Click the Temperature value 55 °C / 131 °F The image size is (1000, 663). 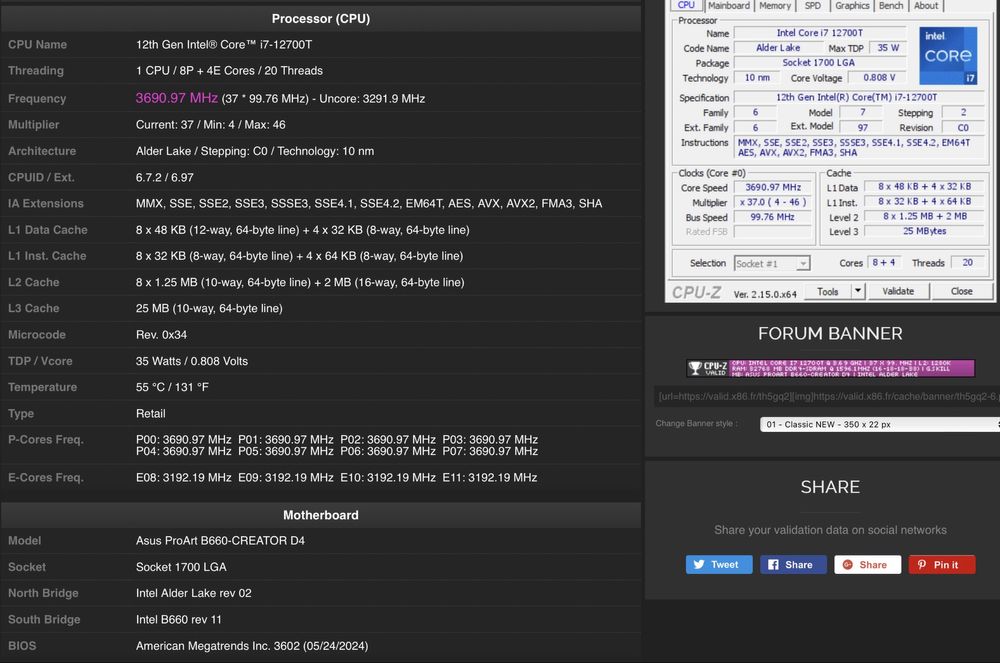click(172, 388)
